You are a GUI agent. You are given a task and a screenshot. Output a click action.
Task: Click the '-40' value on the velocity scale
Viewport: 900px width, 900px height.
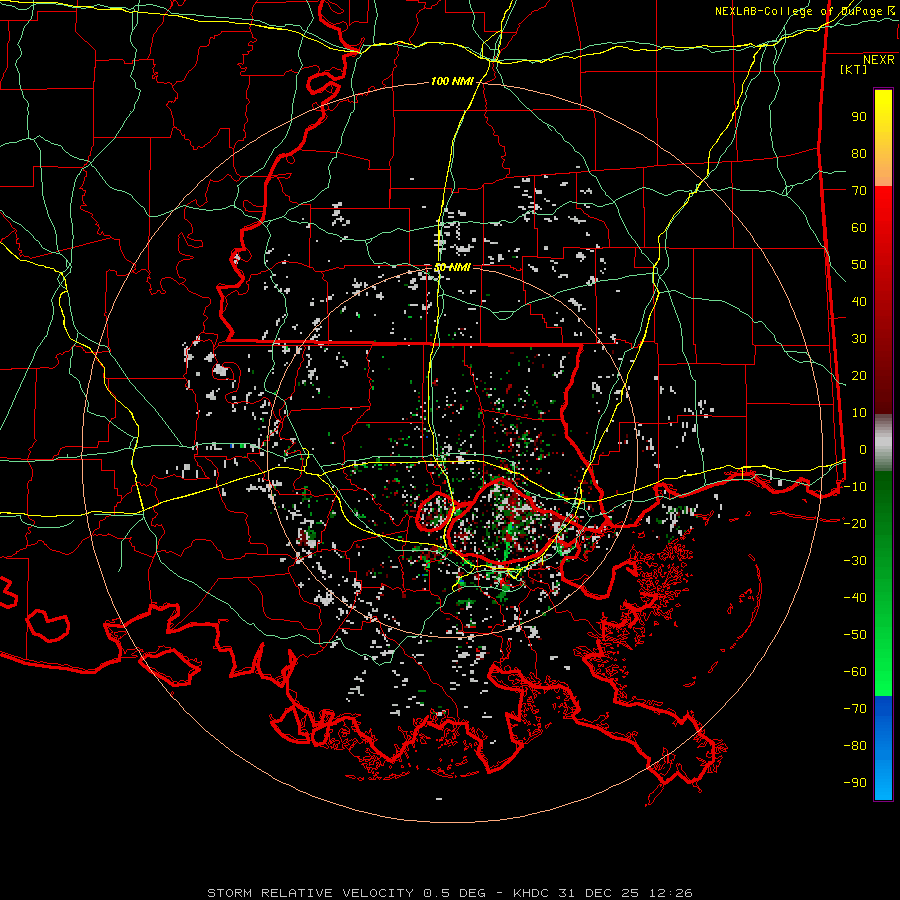click(x=855, y=598)
